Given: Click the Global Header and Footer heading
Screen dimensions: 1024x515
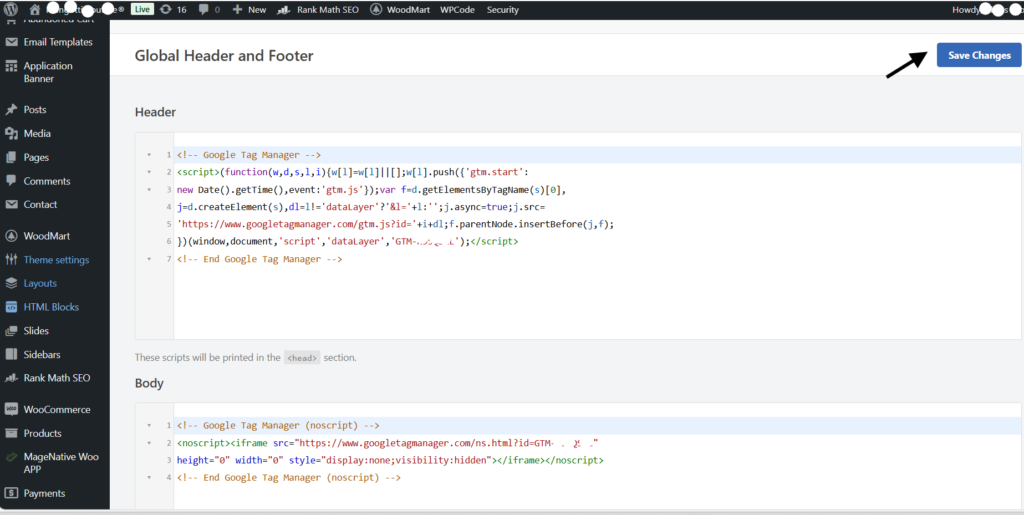Looking at the screenshot, I should pyautogui.click(x=224, y=55).
